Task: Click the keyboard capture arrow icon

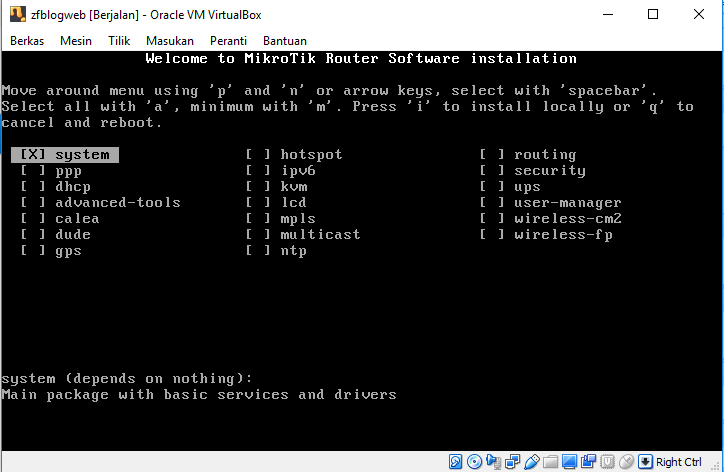Action: 646,461
